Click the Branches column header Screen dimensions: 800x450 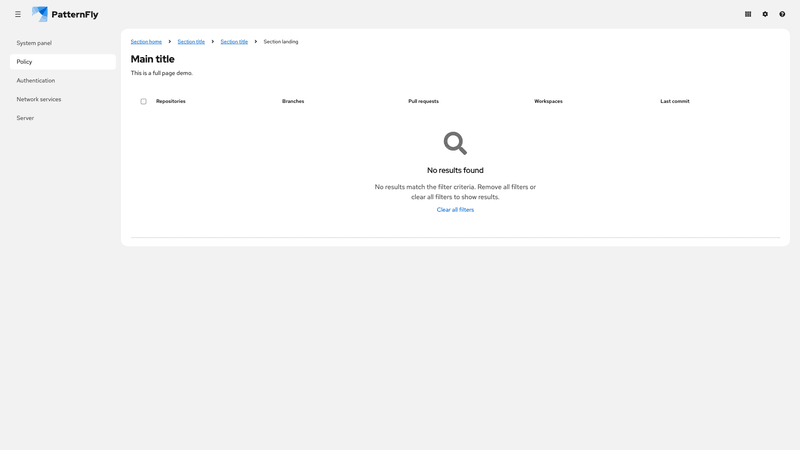pyautogui.click(x=293, y=101)
